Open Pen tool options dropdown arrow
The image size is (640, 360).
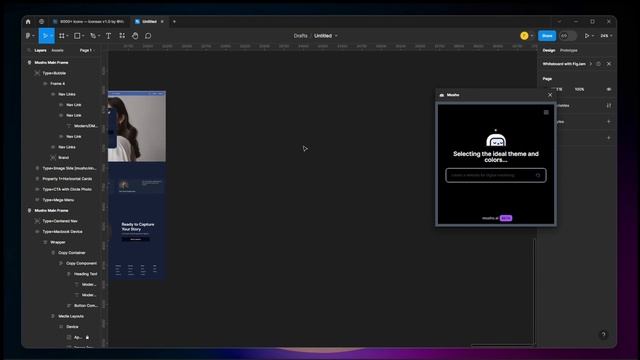99,36
